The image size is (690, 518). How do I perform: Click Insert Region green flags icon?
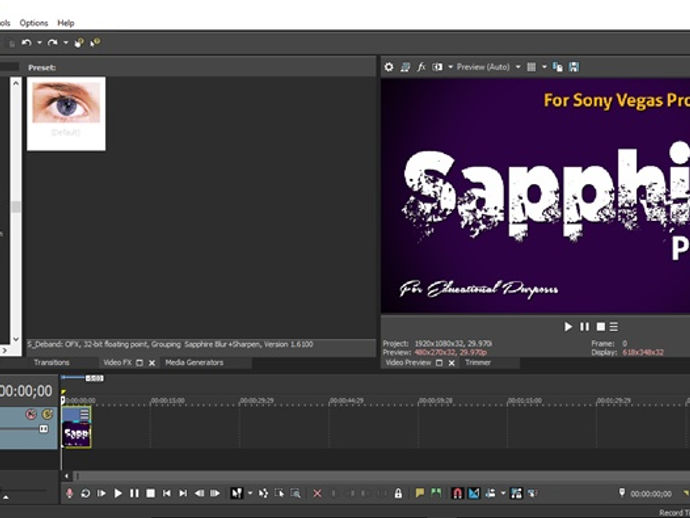click(x=436, y=493)
